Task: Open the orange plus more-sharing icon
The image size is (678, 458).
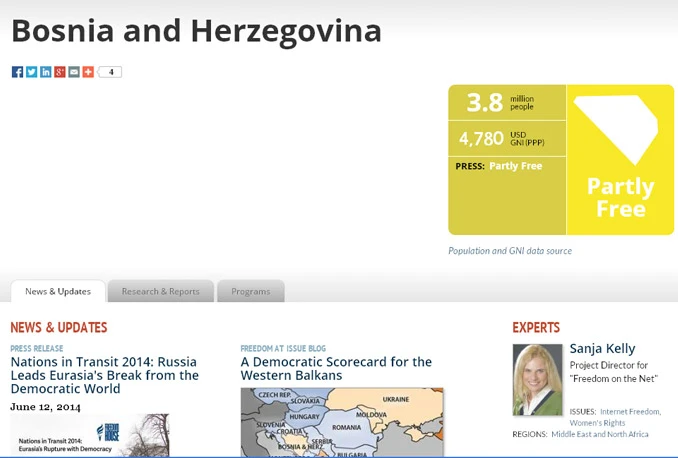Action: click(88, 72)
